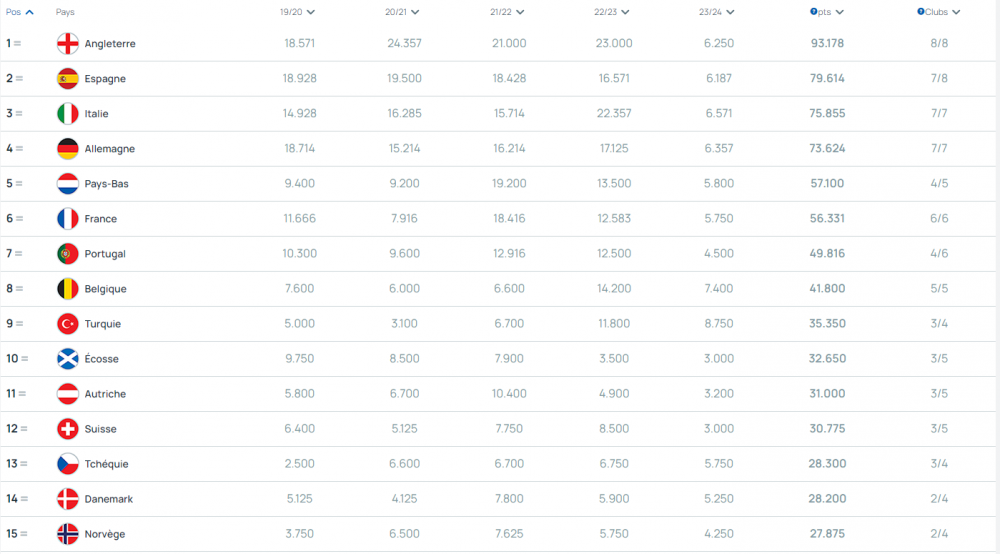The height and width of the screenshot is (554, 1000).
Task: Open the Allemagne country link
Action: tap(110, 149)
